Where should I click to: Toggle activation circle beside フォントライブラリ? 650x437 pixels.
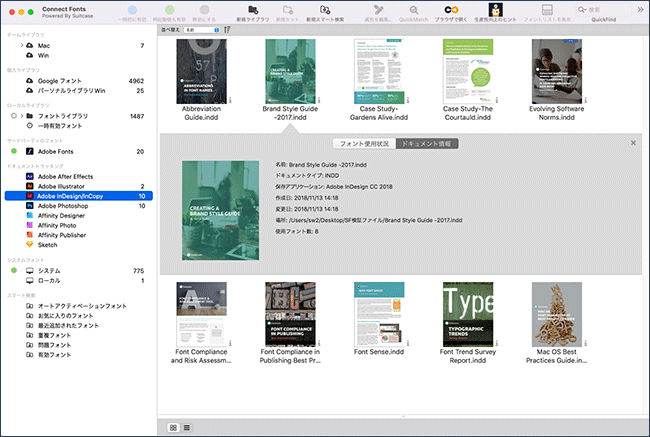(x=14, y=116)
